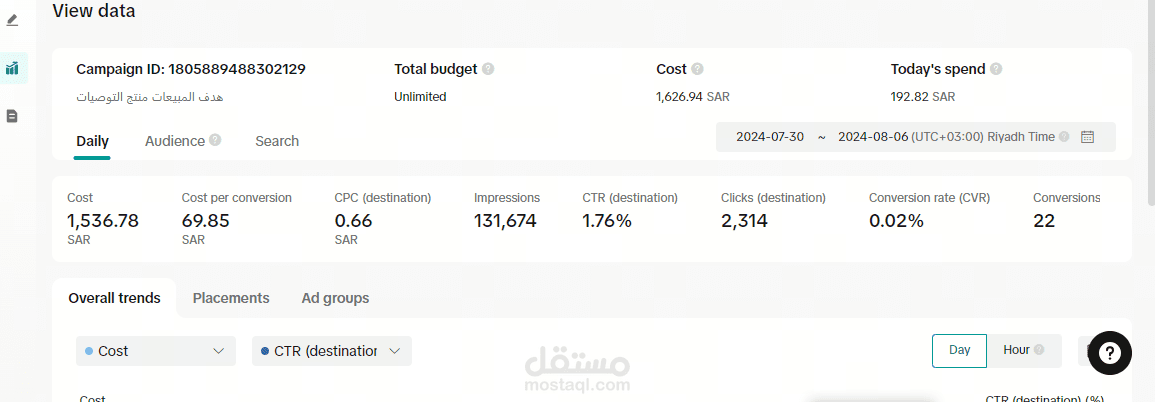
Task: Click the start date 2024-07-30 field
Action: click(x=770, y=137)
